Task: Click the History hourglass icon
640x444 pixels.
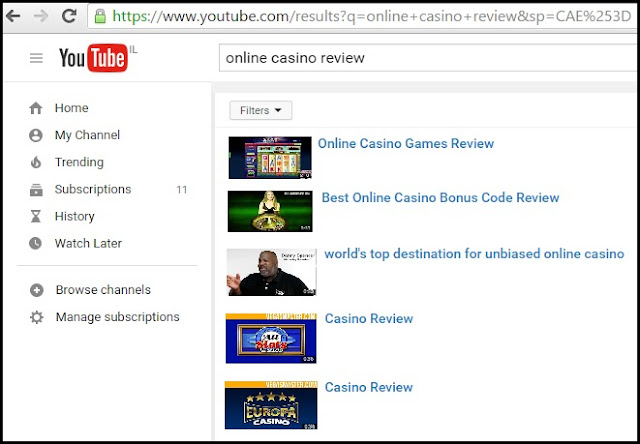Action: pyautogui.click(x=36, y=216)
